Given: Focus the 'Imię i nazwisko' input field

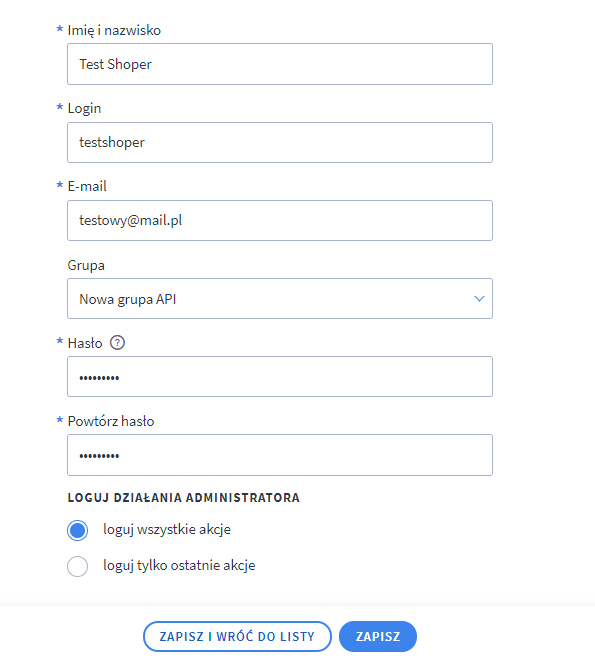Looking at the screenshot, I should [x=280, y=64].
